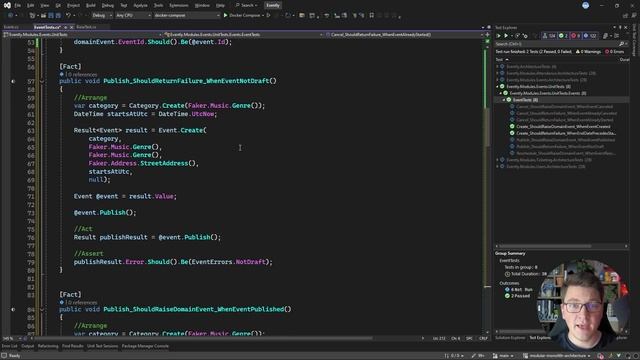Click test status glyph beside line 84
640x360 pixels.
click(13, 309)
